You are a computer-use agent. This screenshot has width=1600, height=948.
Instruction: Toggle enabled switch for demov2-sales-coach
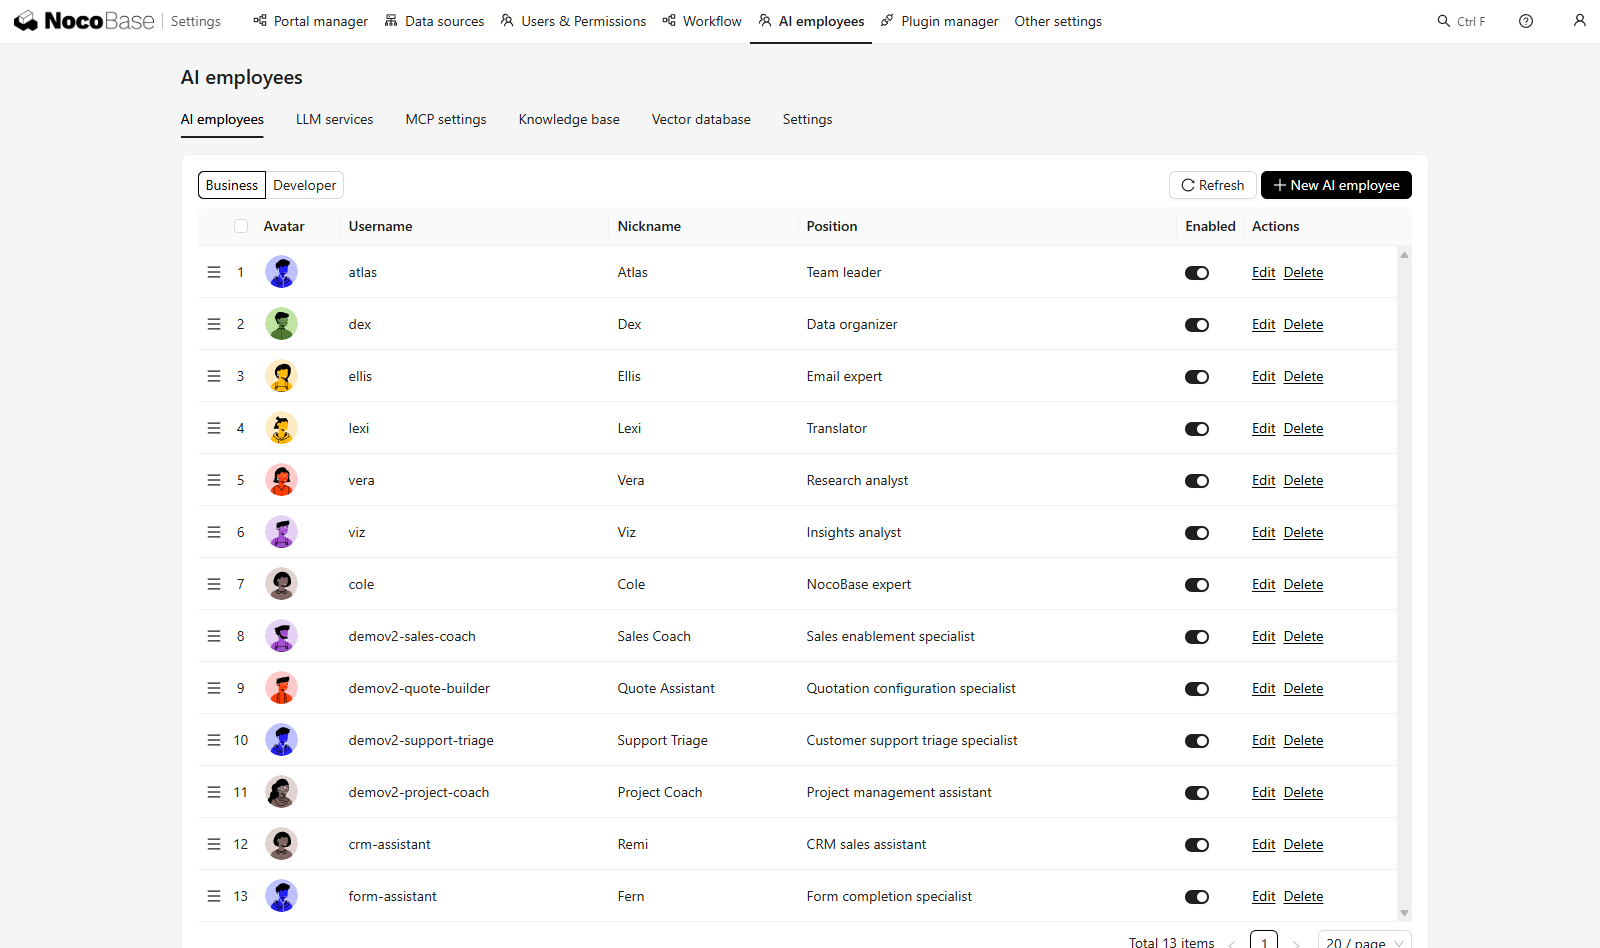coord(1197,637)
